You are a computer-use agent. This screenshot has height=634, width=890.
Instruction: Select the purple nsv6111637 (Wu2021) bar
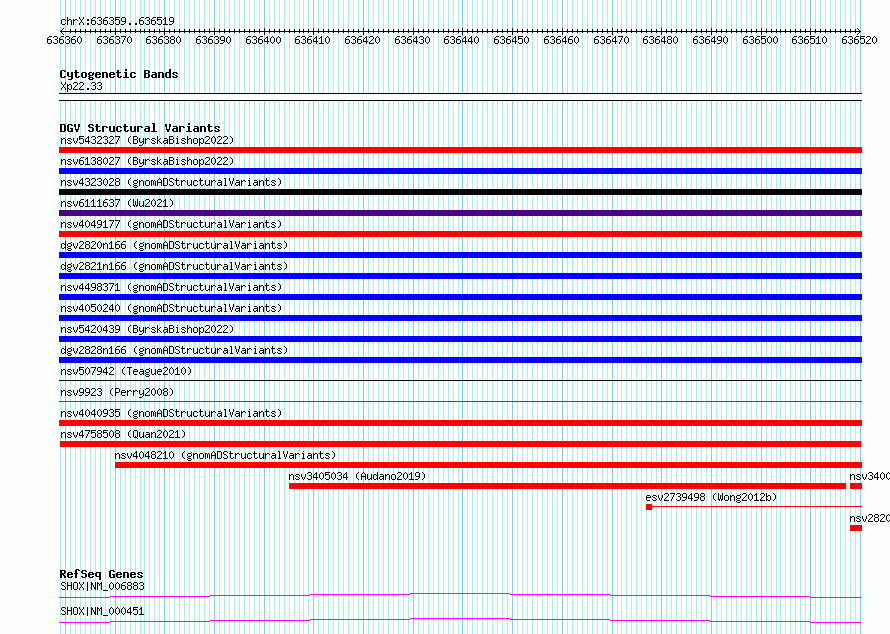(460, 213)
